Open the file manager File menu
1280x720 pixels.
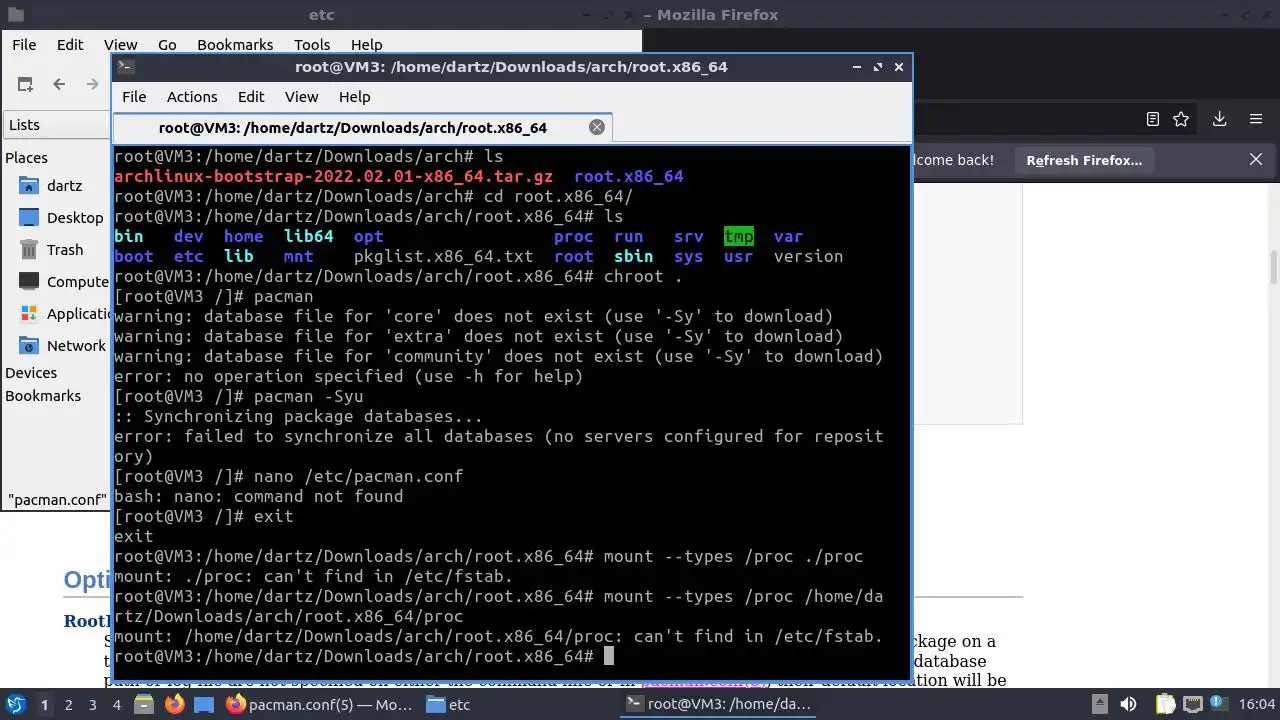[24, 45]
